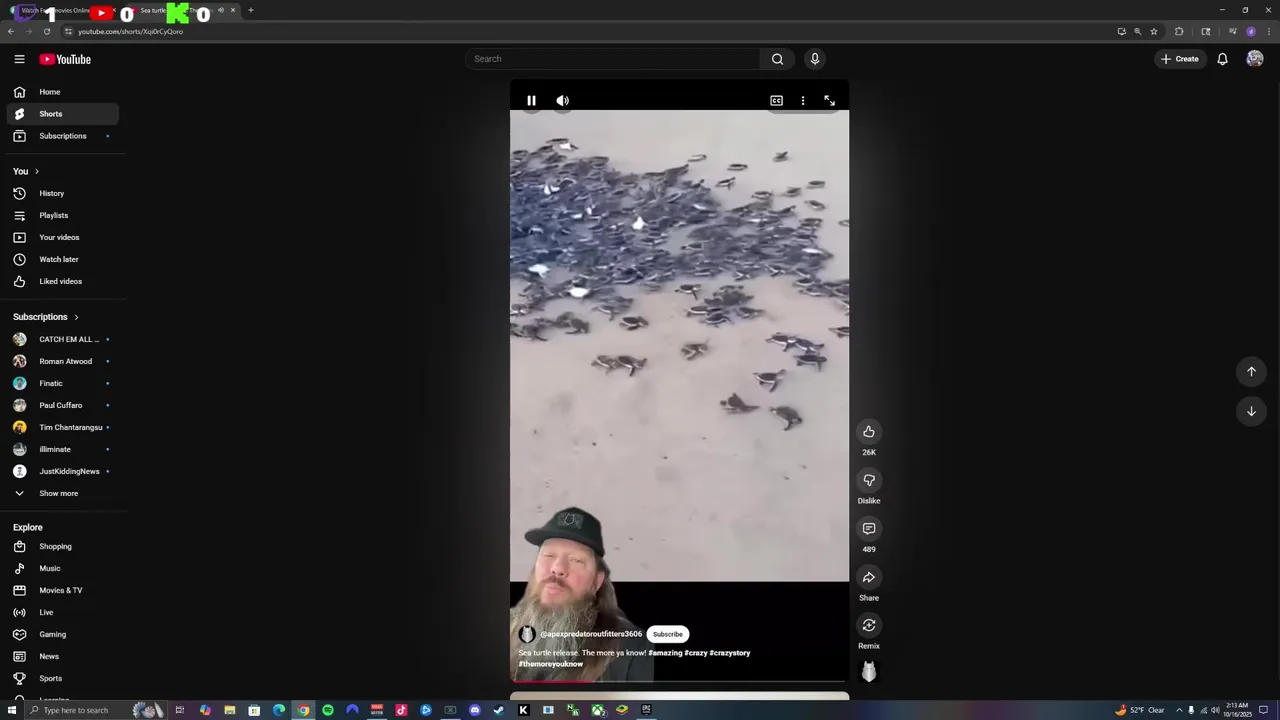Expand the You section chevron
The width and height of the screenshot is (1280, 720).
[37, 171]
